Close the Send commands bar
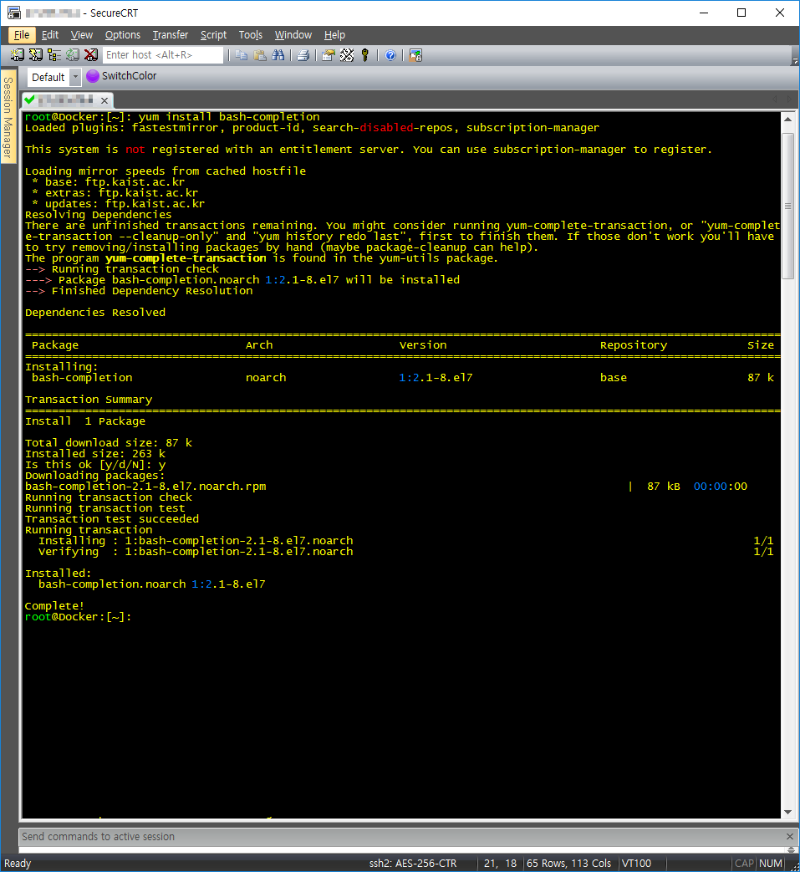800x872 pixels. (789, 836)
